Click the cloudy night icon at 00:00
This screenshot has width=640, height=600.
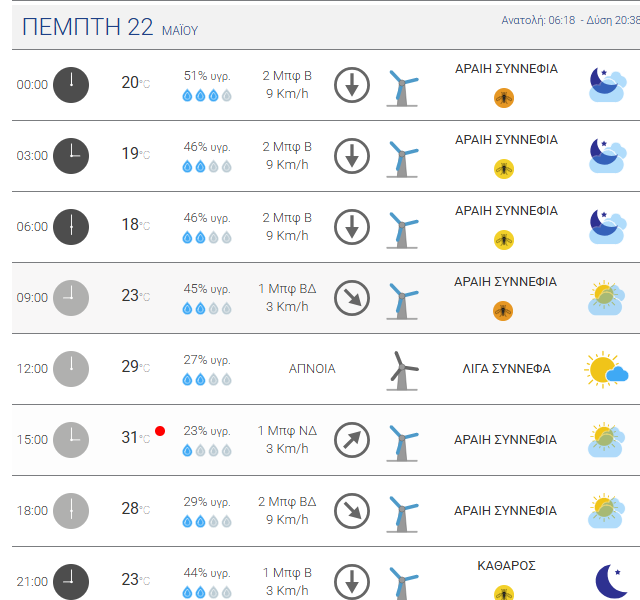(x=607, y=85)
